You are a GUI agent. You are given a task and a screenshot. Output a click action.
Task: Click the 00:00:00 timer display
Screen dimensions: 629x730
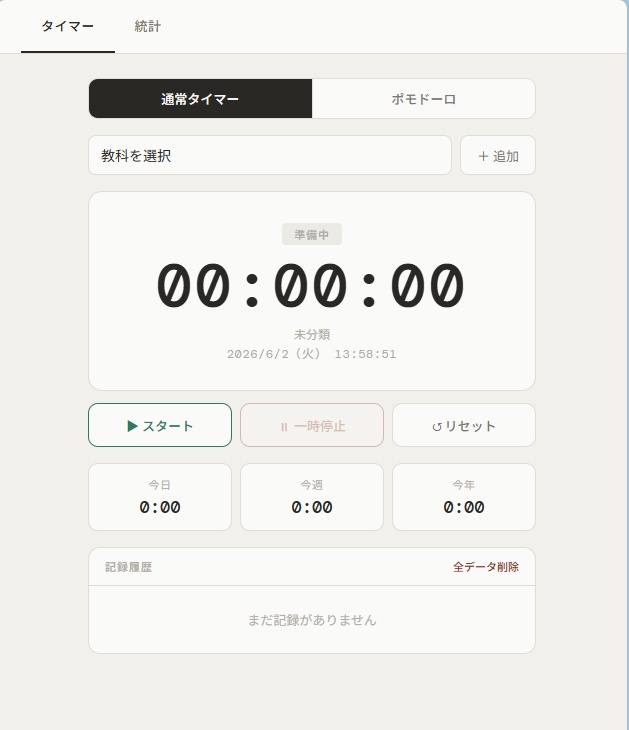pos(311,285)
